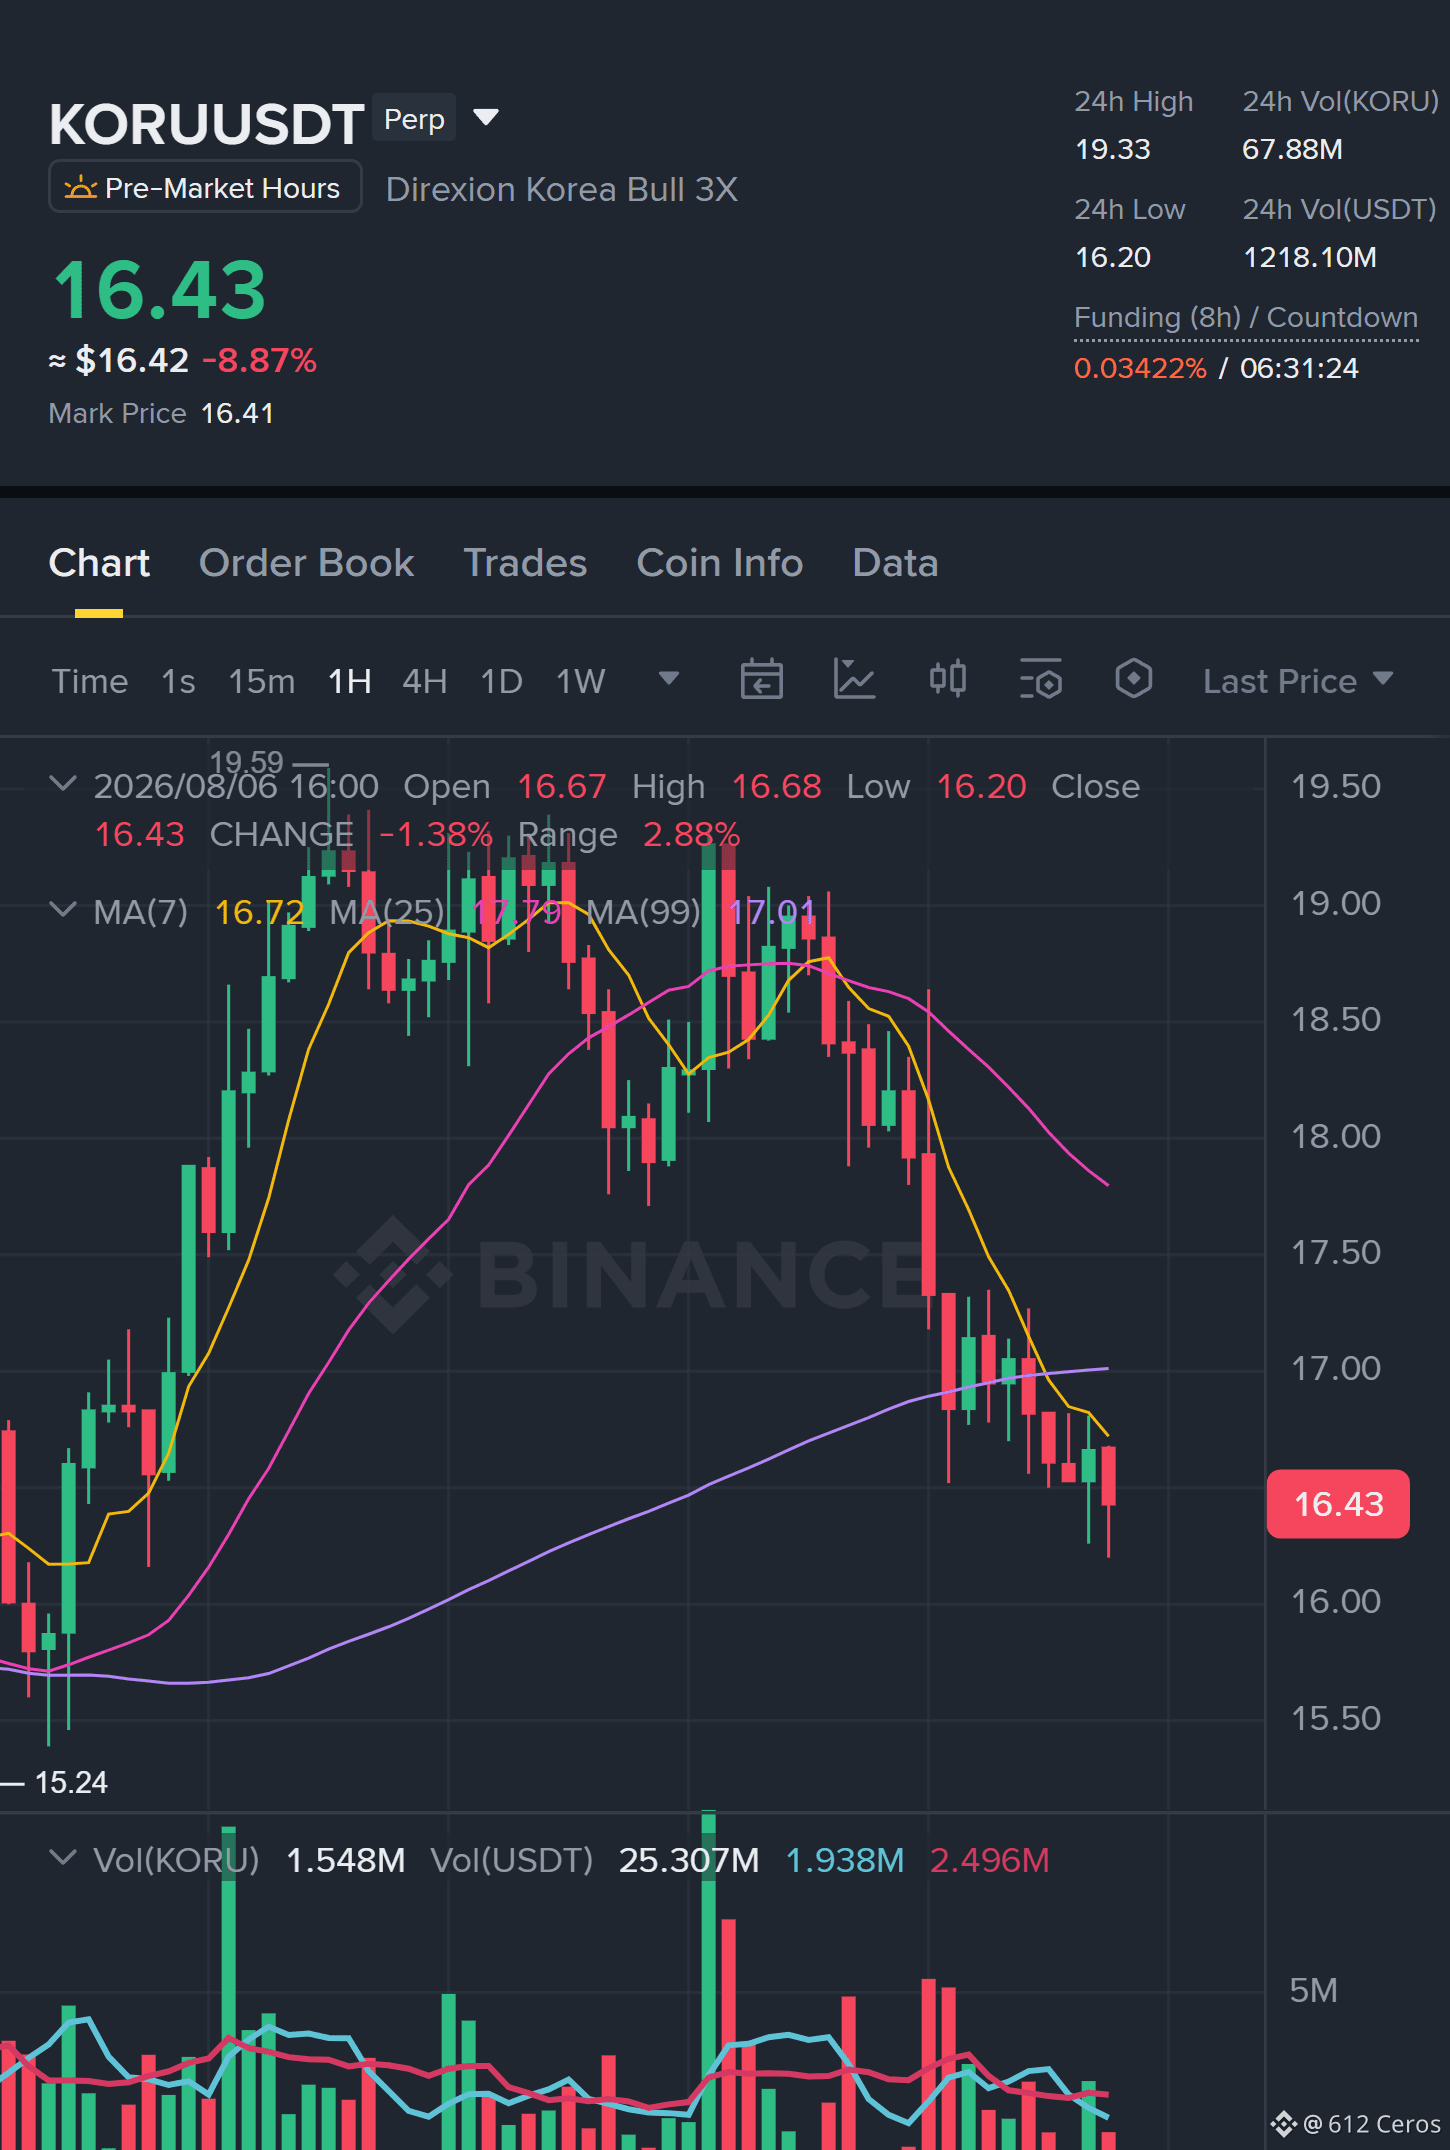Open the calendar go-to-date icon
This screenshot has height=2150, width=1450.
click(x=761, y=680)
